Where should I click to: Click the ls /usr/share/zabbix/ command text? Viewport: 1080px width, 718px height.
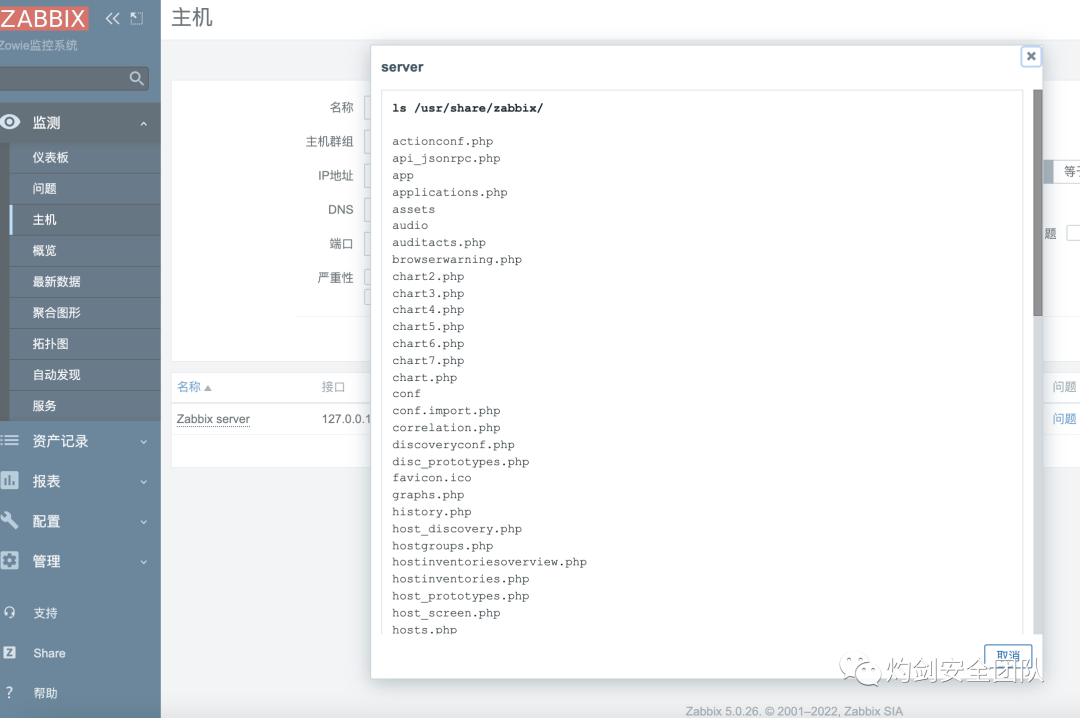pos(468,108)
